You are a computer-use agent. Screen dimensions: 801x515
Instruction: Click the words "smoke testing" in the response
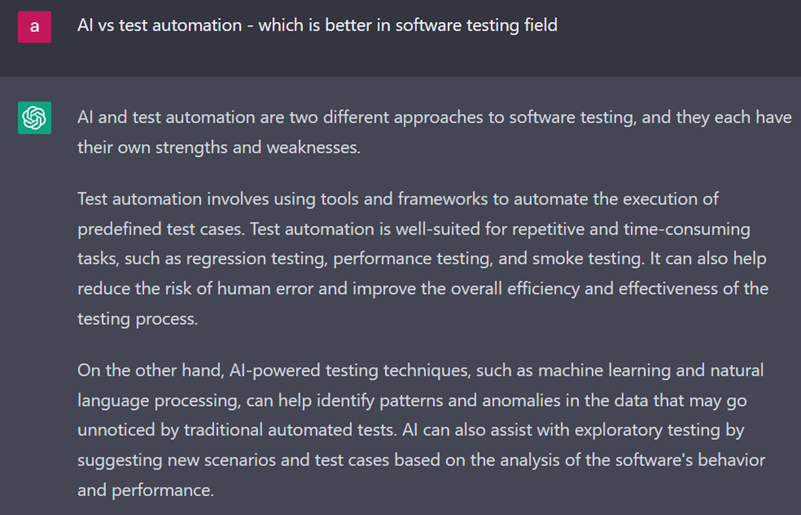click(x=587, y=259)
